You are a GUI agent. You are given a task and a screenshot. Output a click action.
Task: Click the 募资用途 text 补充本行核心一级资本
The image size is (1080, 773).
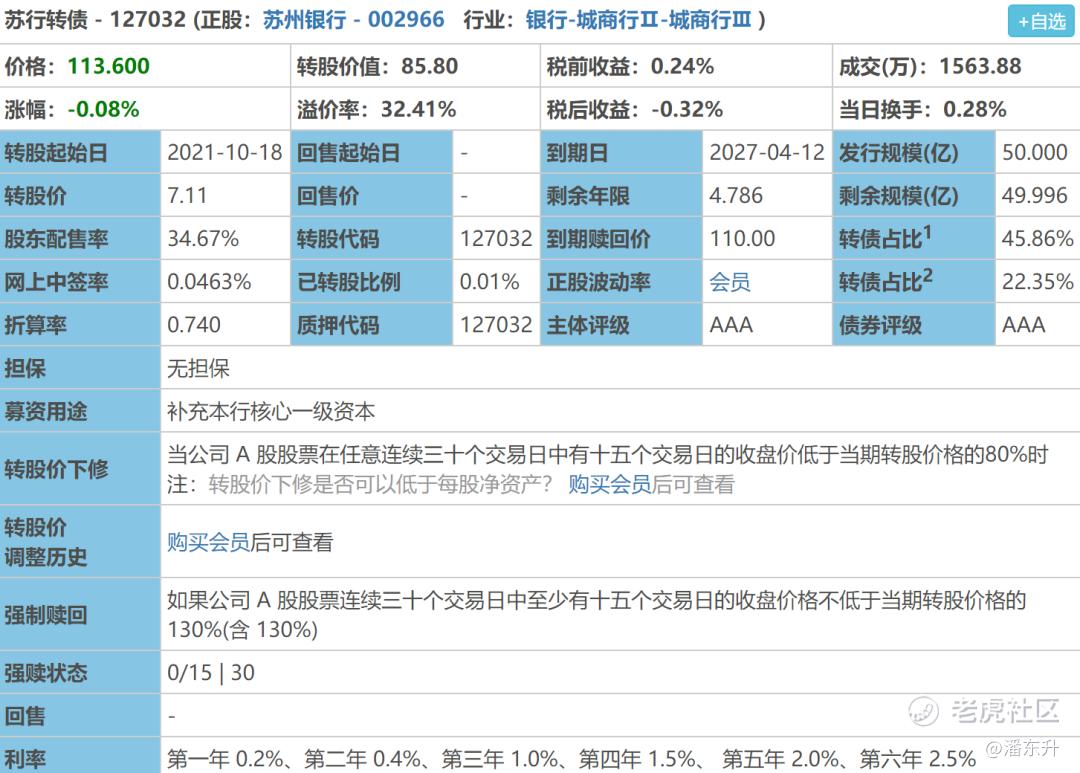point(271,412)
